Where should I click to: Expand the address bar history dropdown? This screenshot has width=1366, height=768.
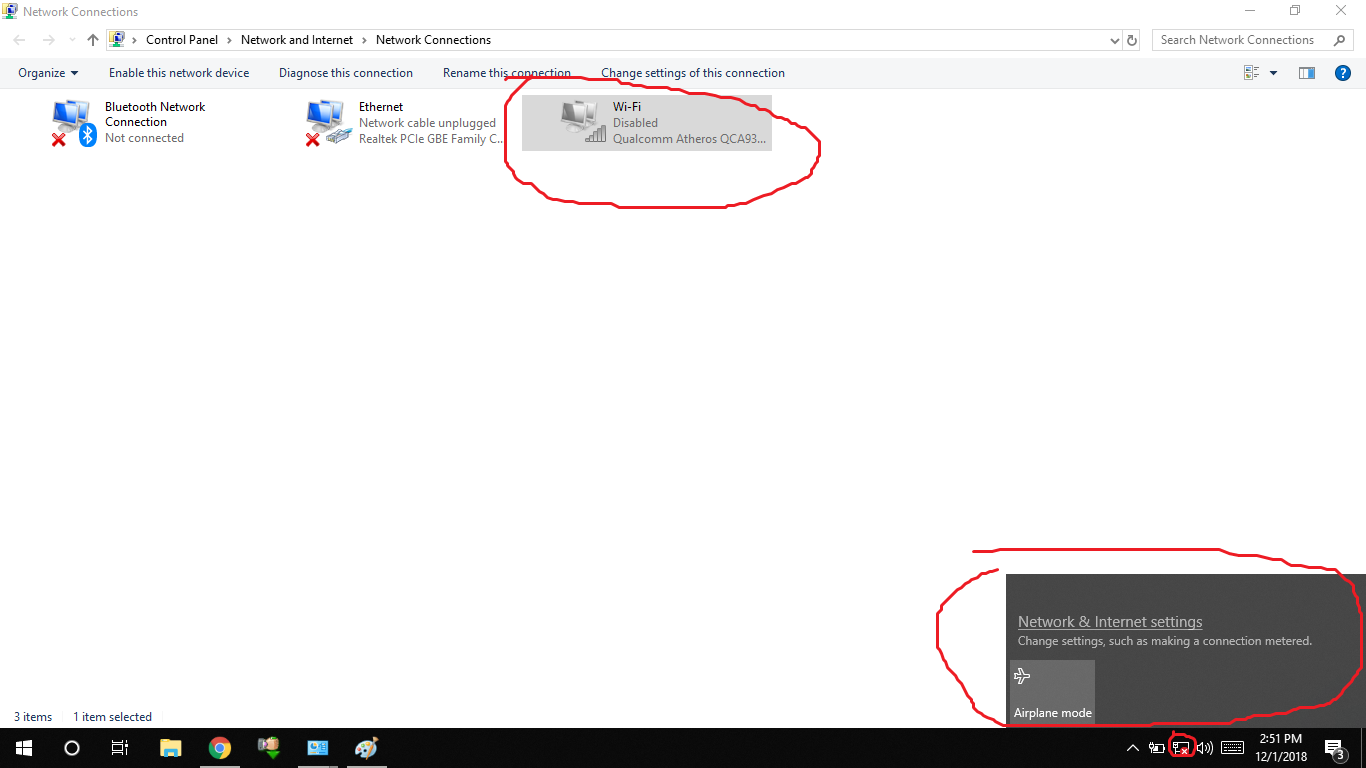(x=1115, y=40)
